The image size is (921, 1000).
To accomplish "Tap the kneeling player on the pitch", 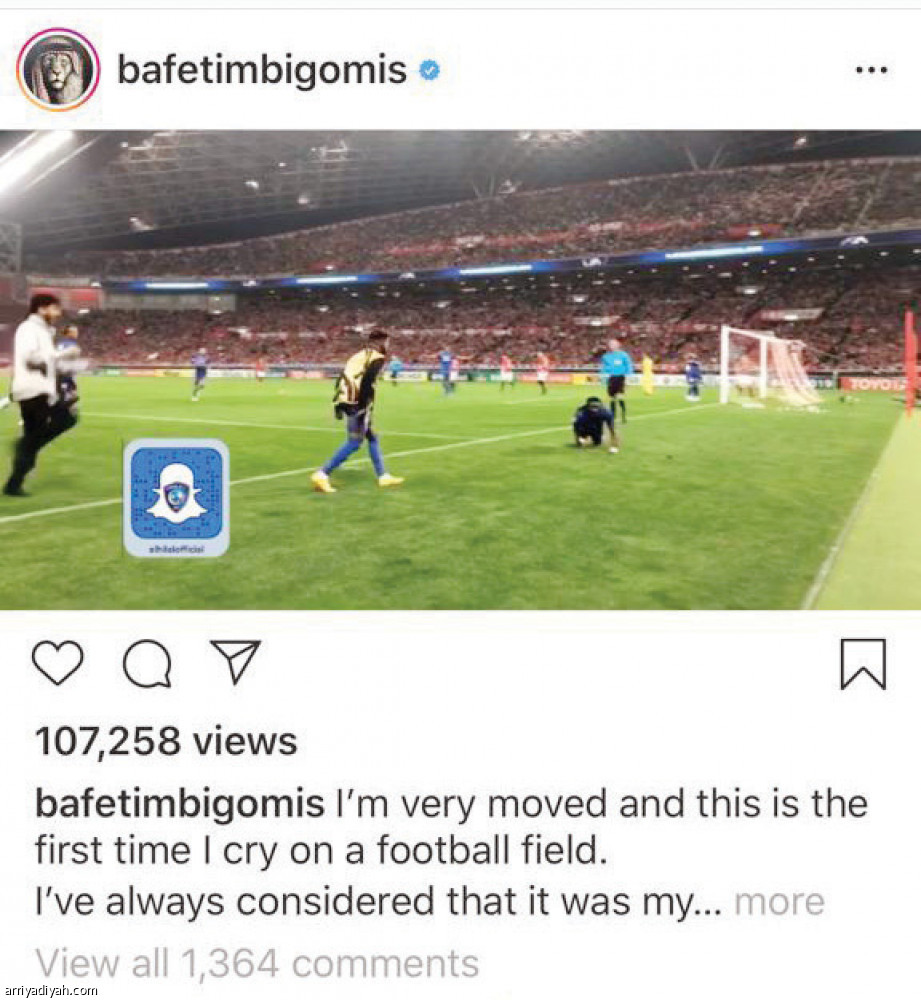I will coord(594,423).
